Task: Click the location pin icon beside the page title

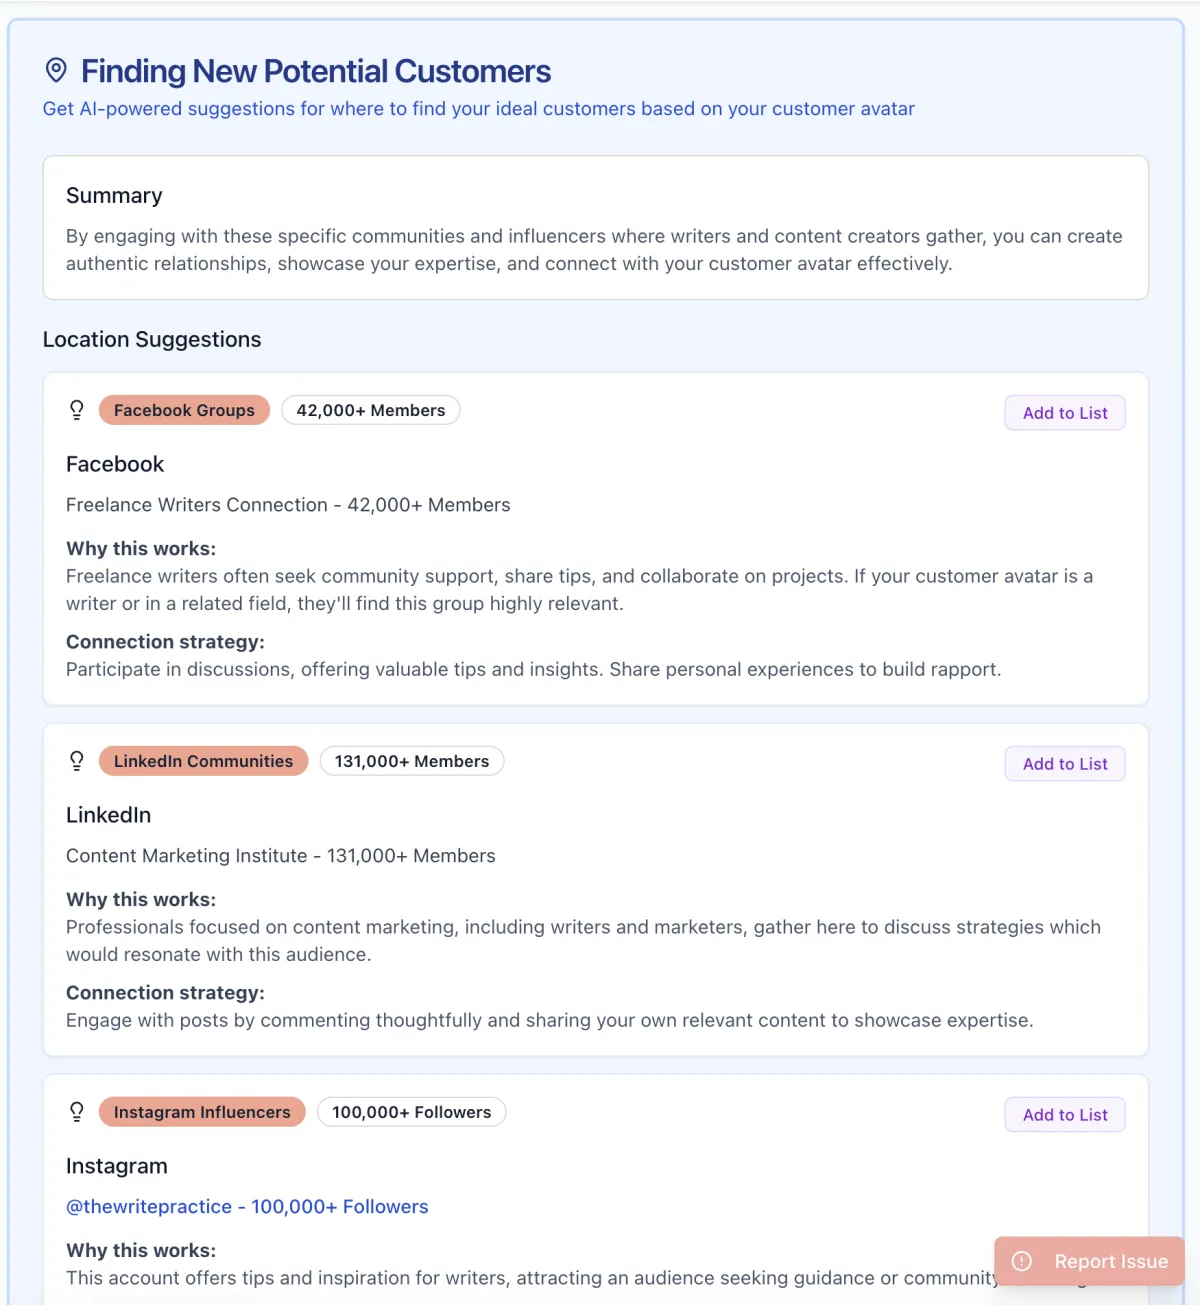Action: tap(56, 70)
